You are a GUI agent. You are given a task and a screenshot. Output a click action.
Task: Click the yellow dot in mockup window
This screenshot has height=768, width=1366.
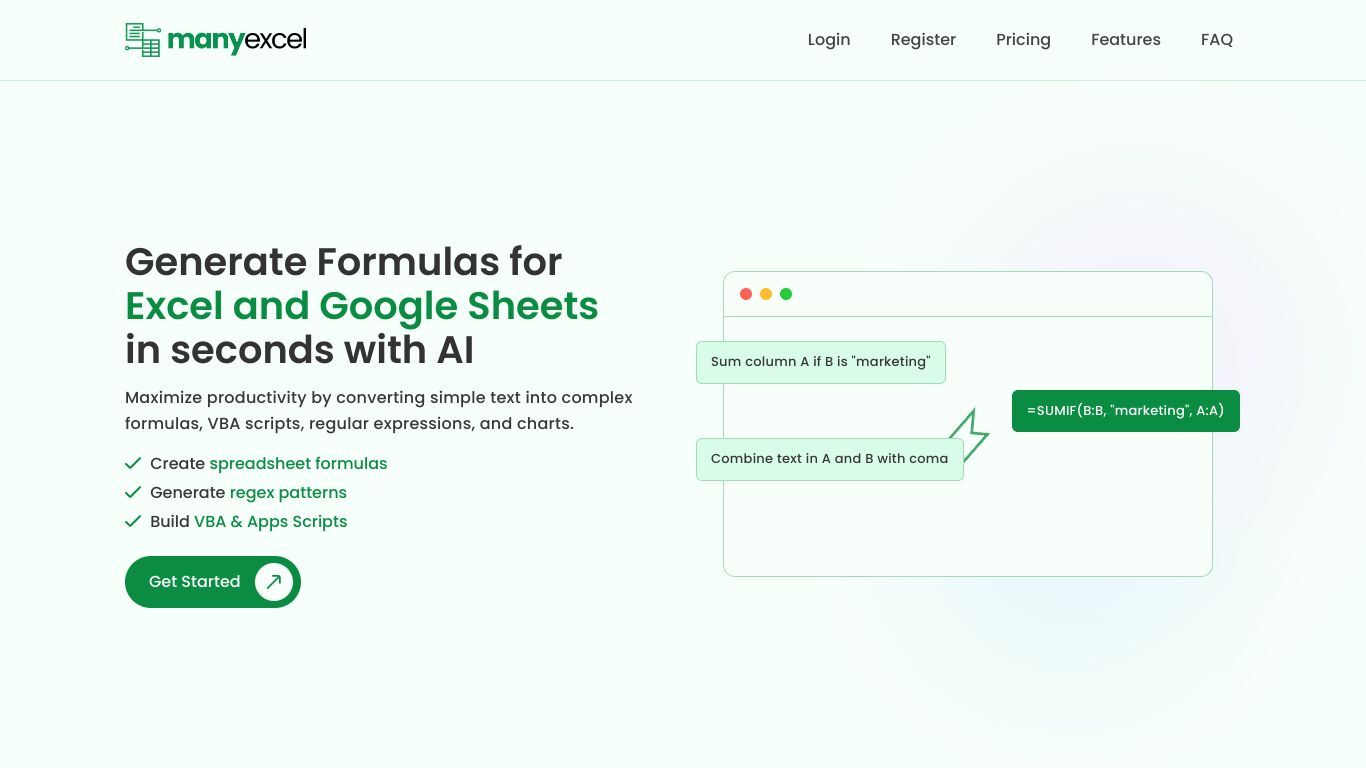[x=766, y=294]
